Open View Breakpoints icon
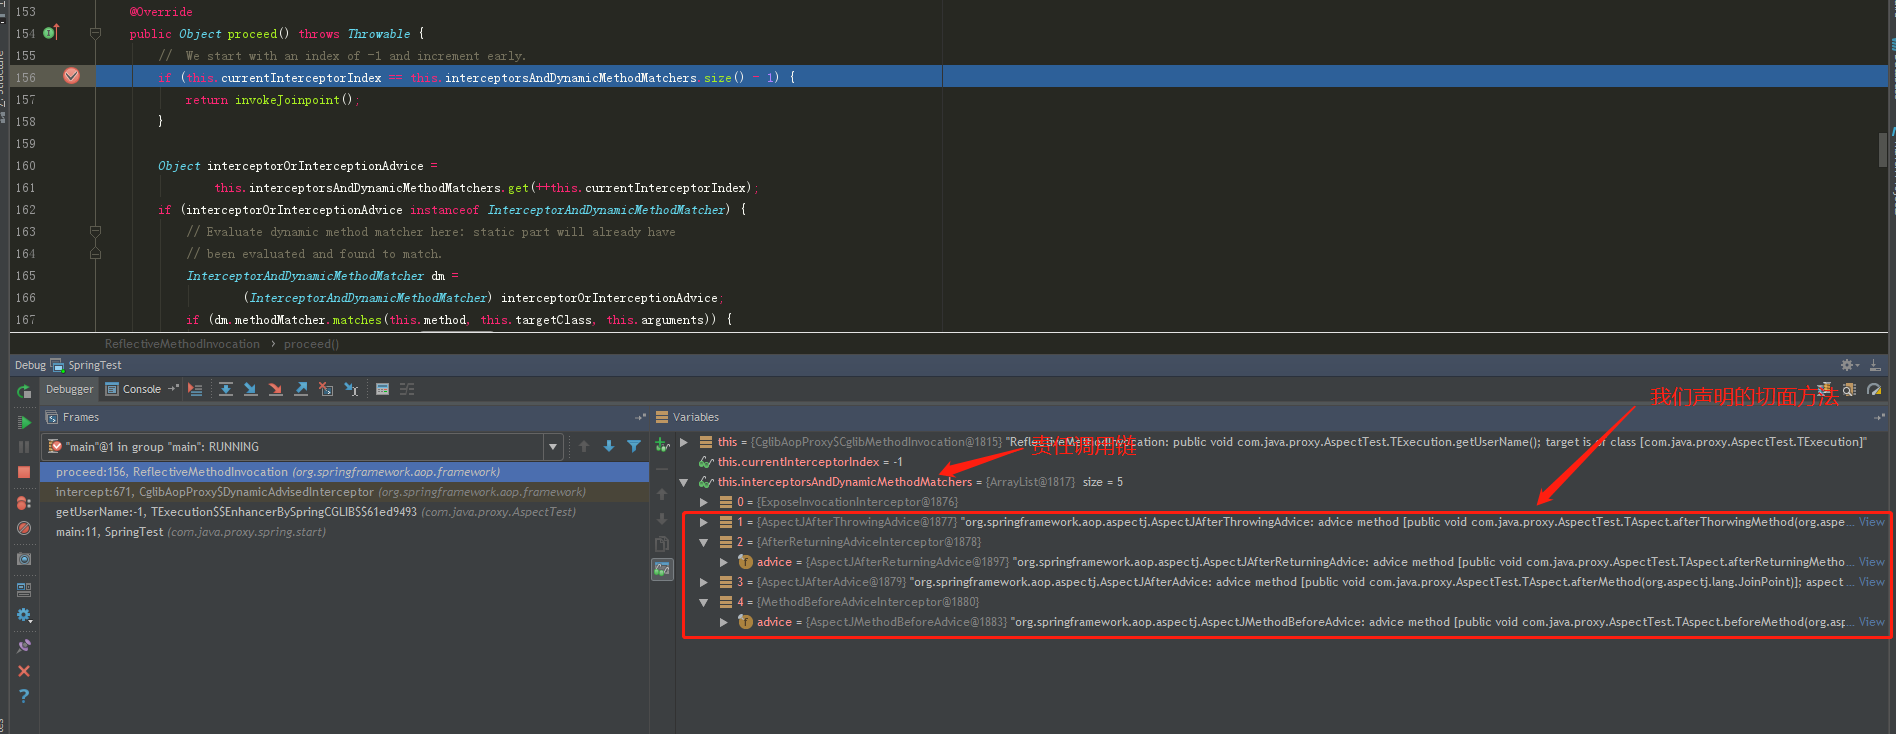 [24, 503]
